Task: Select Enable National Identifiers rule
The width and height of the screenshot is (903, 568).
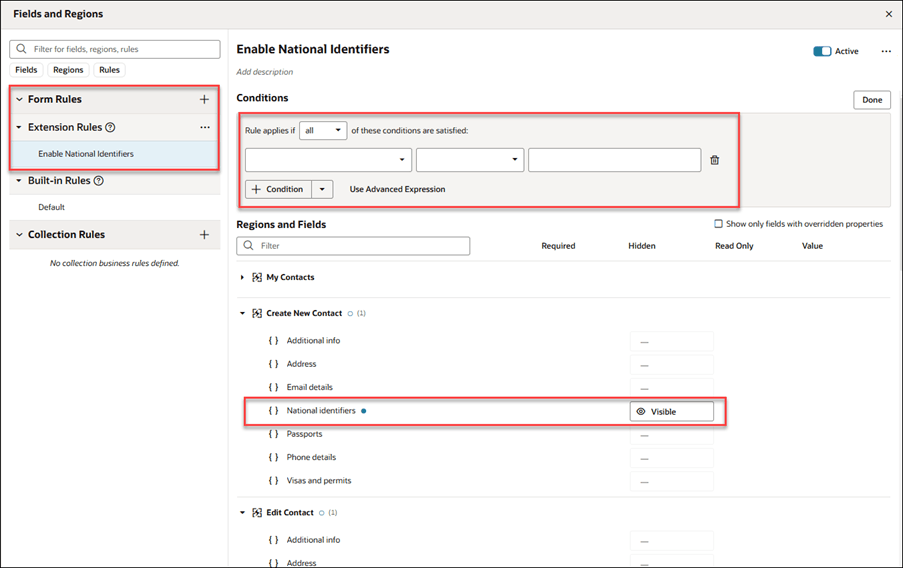Action: coord(114,154)
